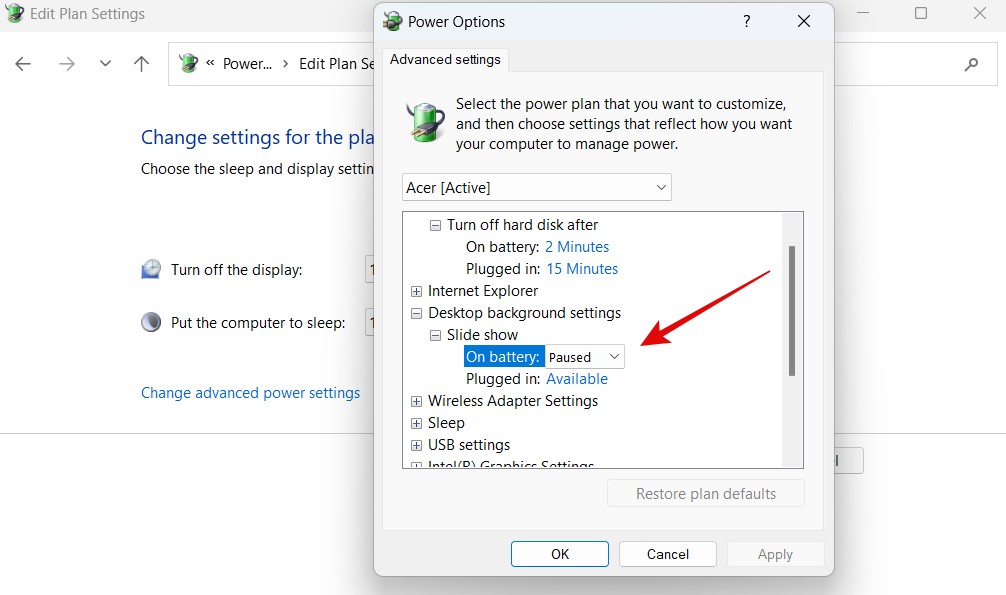The image size is (1006, 595).
Task: Click the Power breadcrumb segment
Action: click(247, 64)
